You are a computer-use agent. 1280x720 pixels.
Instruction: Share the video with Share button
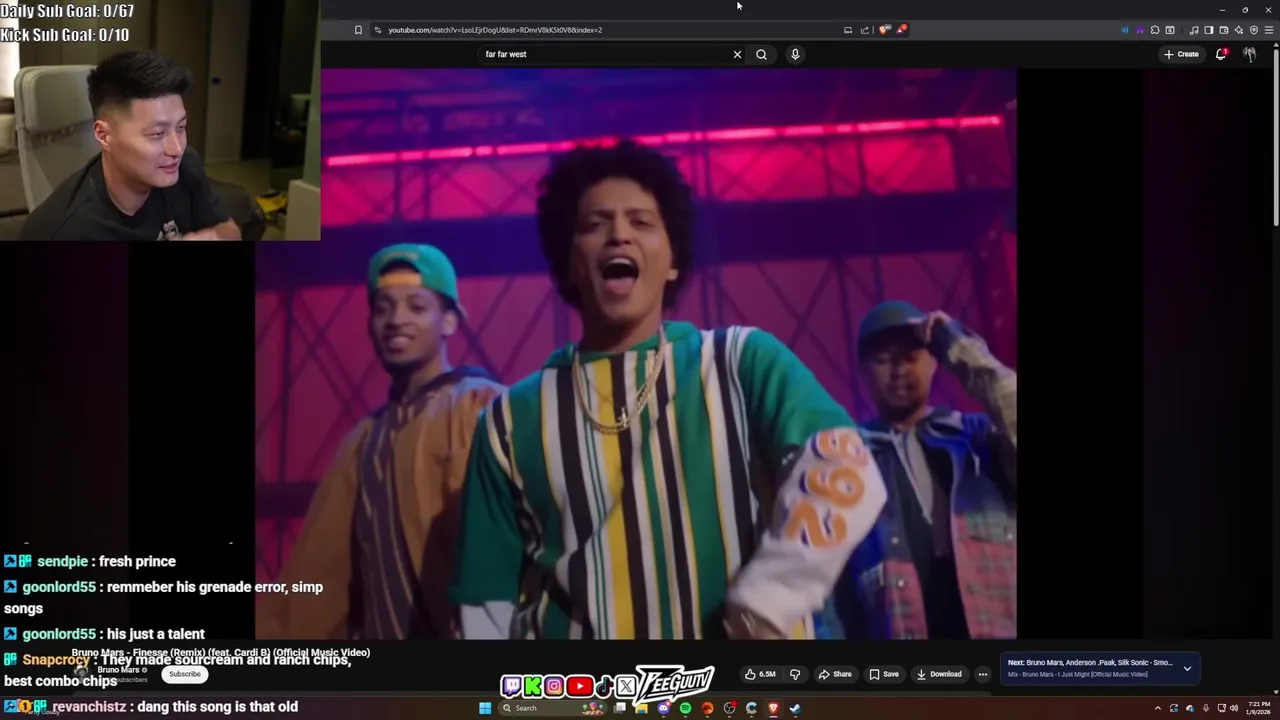(x=835, y=674)
